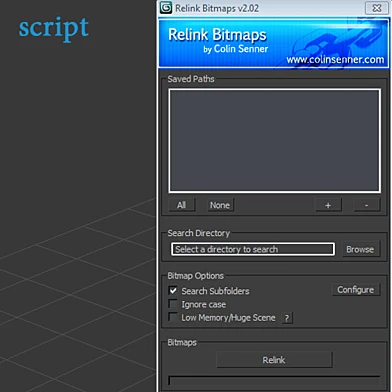
Task: Click the Relink Bitmaps banner image
Action: pyautogui.click(x=273, y=43)
